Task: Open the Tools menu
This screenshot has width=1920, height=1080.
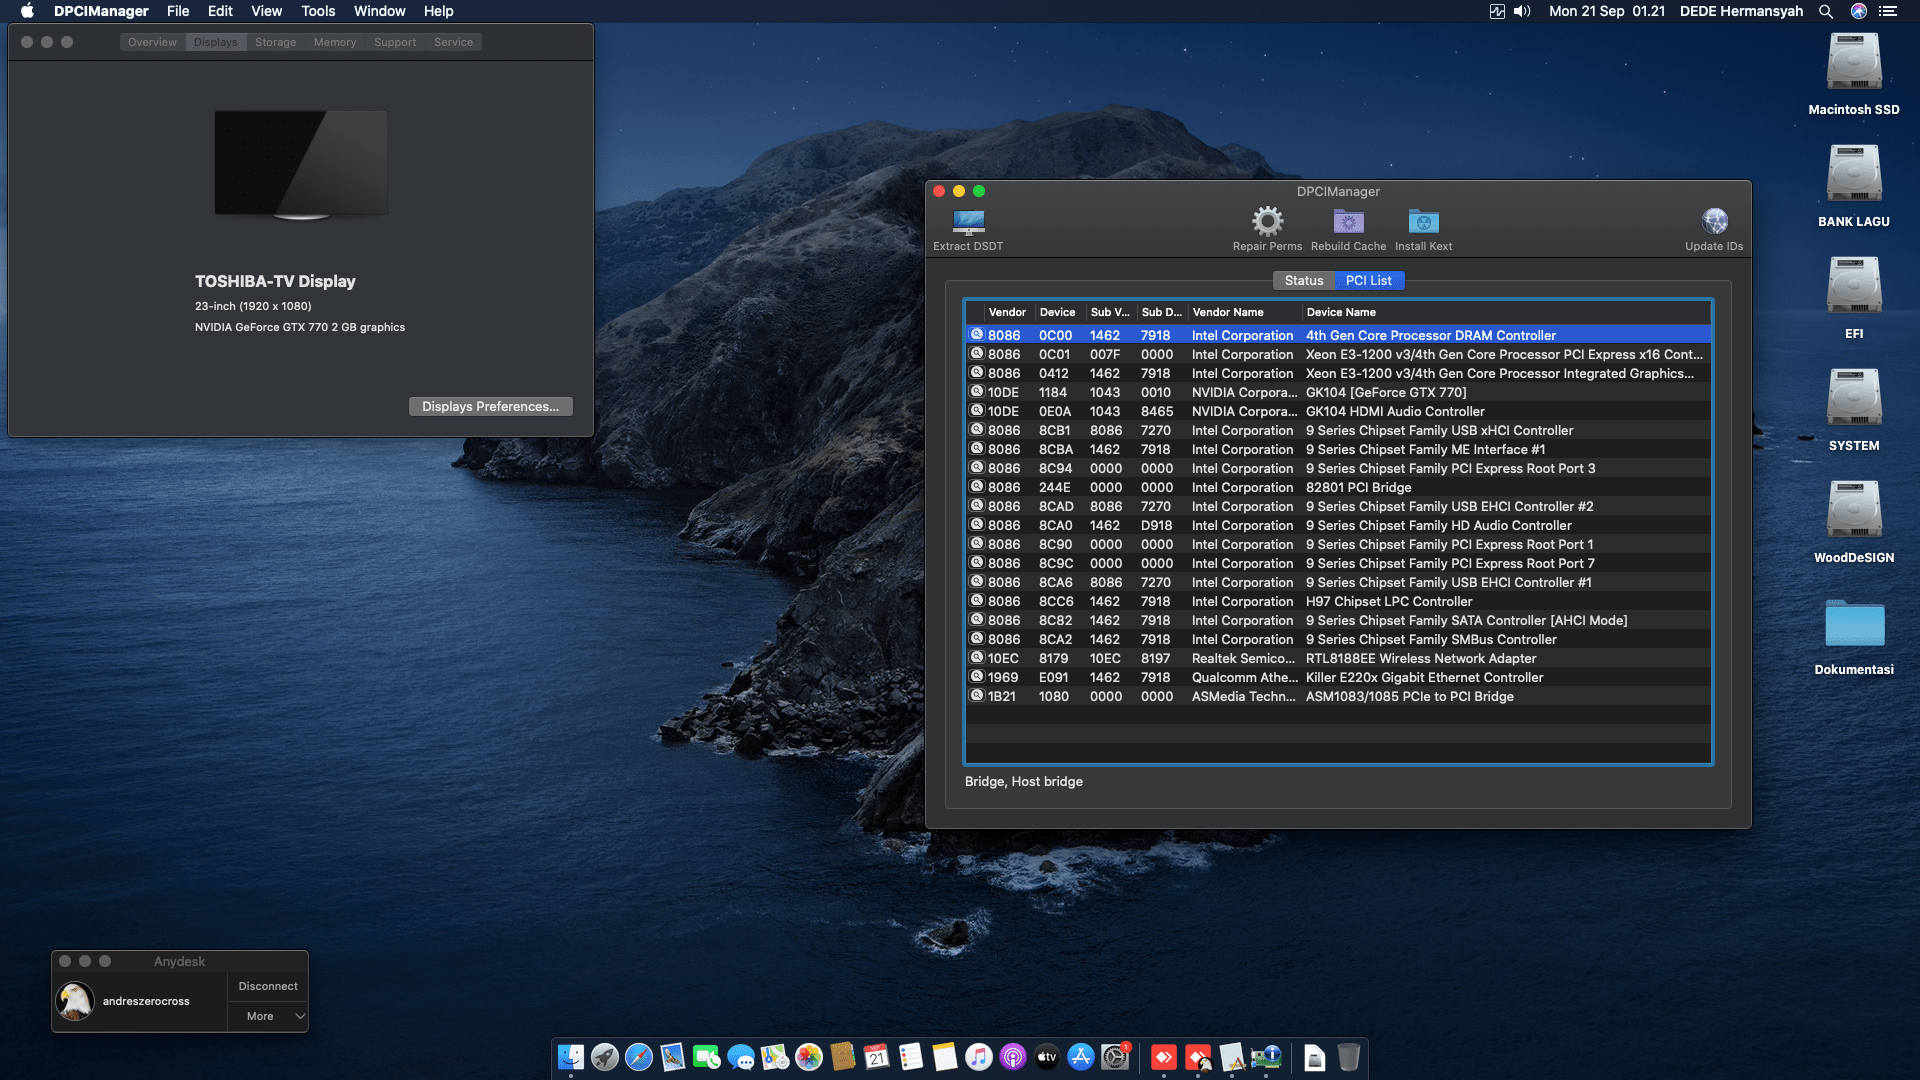Action: (318, 11)
